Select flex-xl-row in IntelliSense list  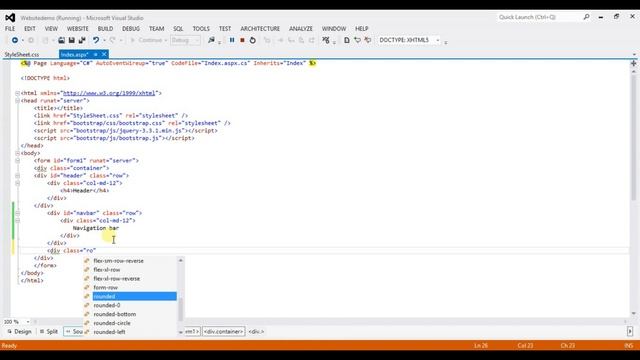(x=130, y=270)
